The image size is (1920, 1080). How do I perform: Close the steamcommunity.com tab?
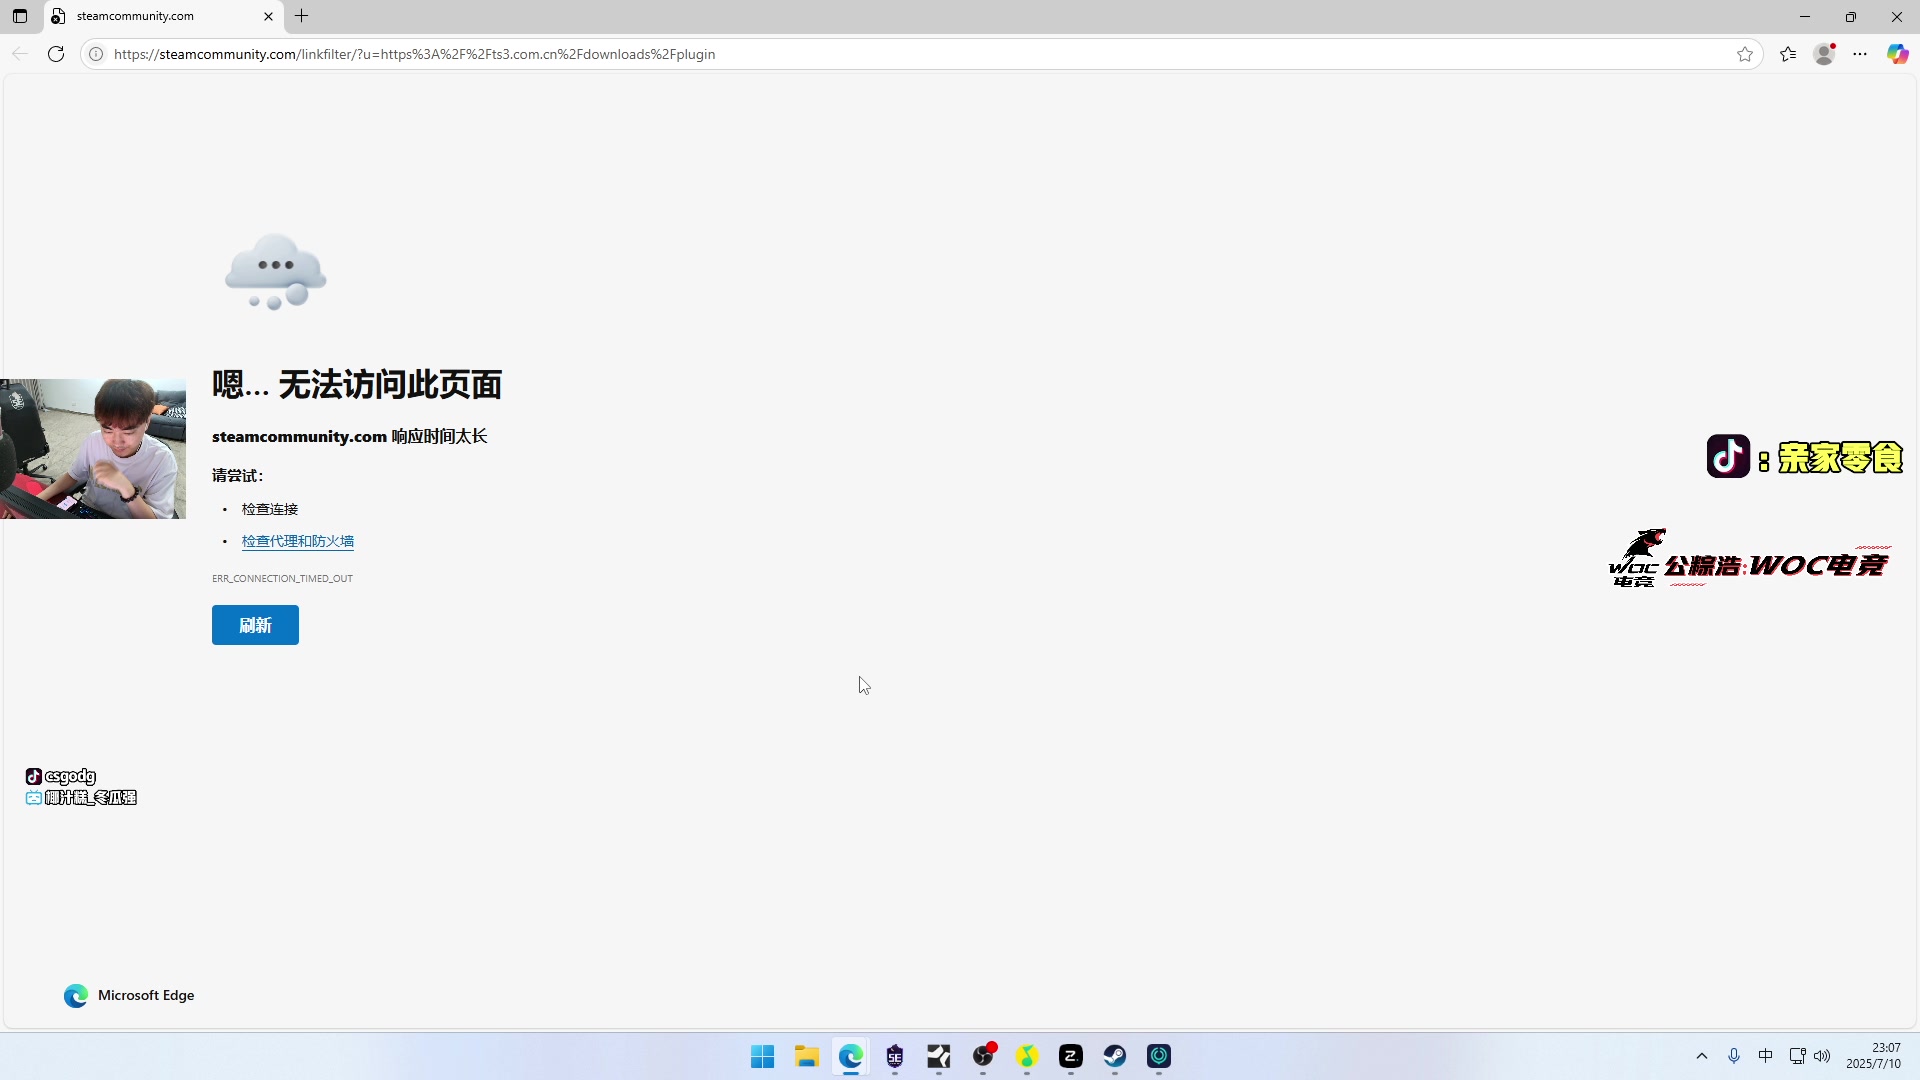268,16
